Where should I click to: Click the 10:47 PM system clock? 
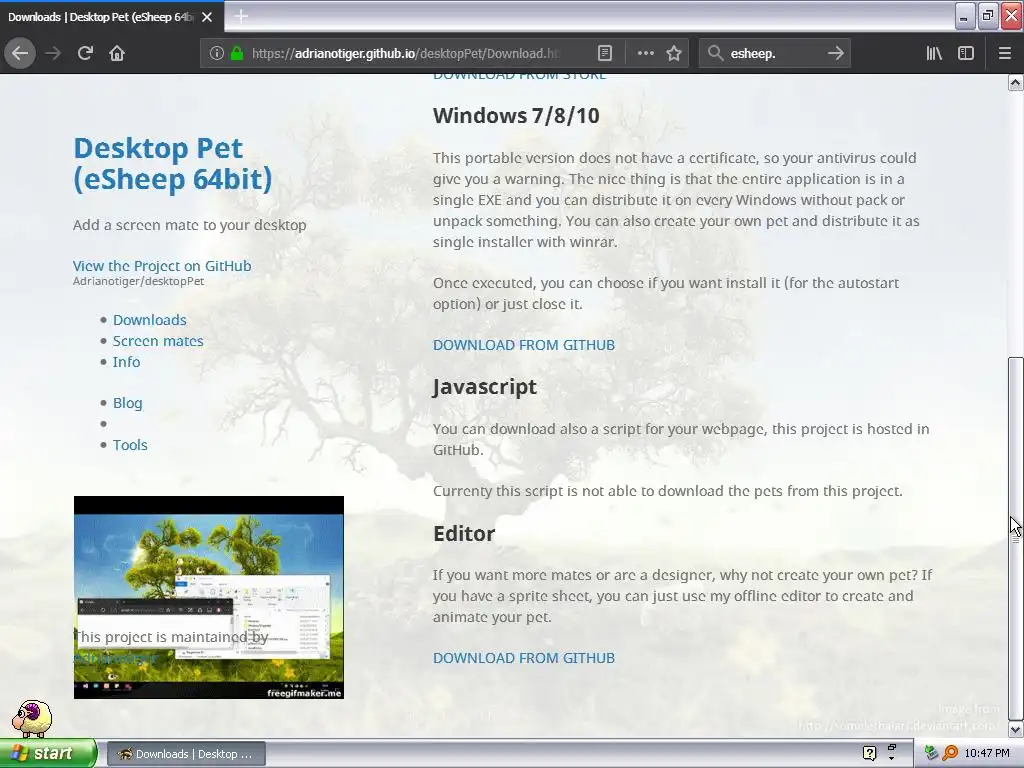point(987,754)
